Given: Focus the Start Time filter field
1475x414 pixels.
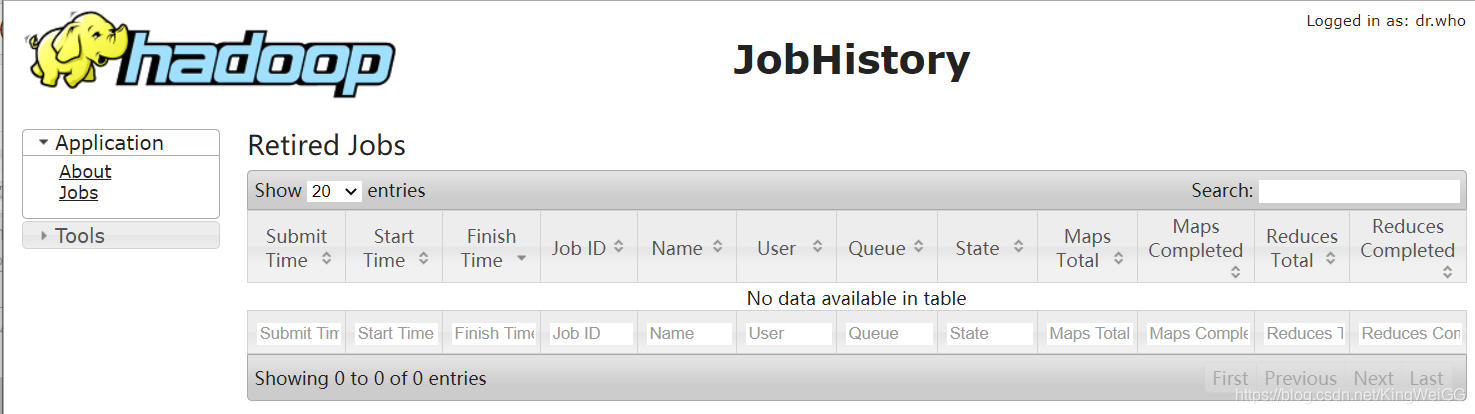Looking at the screenshot, I should point(395,334).
